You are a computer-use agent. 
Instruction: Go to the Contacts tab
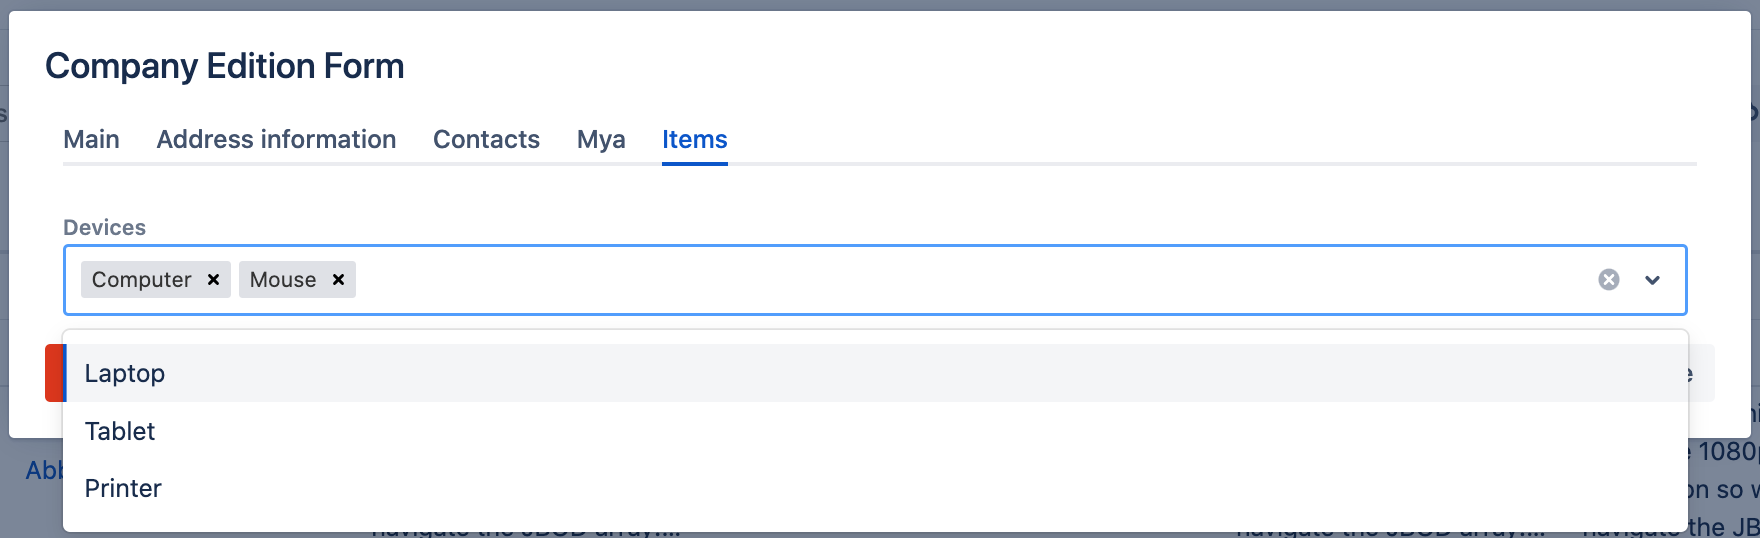pos(486,140)
